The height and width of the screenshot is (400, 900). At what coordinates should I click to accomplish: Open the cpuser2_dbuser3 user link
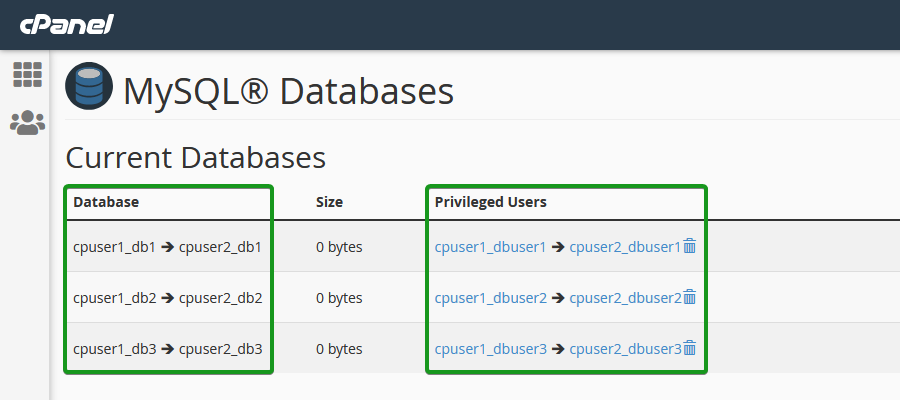(x=625, y=349)
